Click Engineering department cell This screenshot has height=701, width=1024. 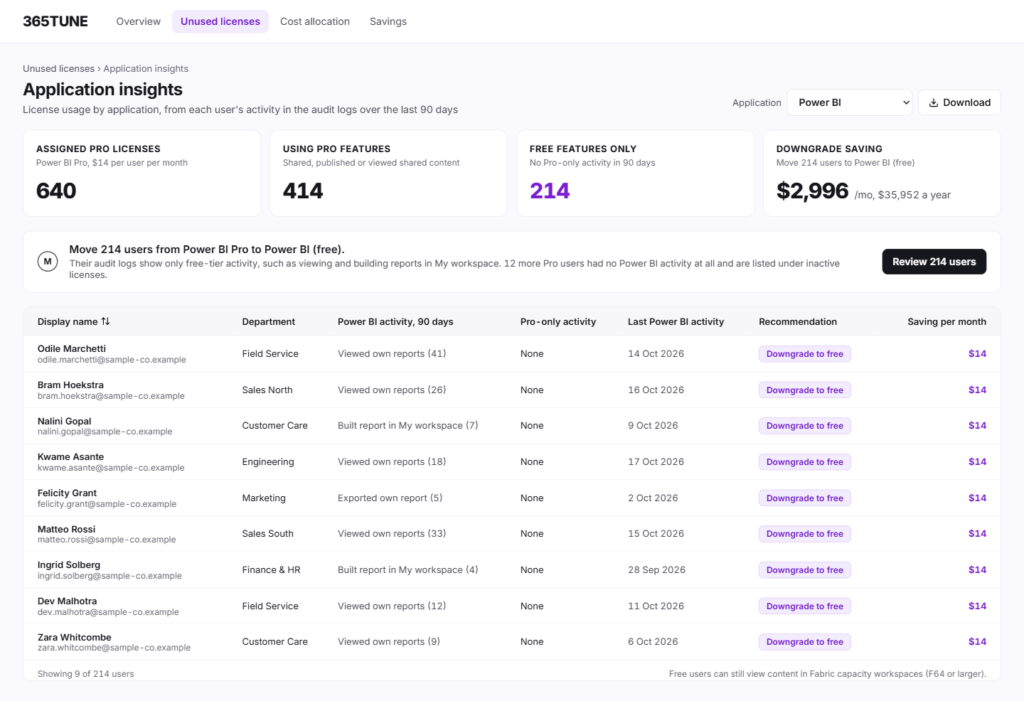pyautogui.click(x=268, y=462)
